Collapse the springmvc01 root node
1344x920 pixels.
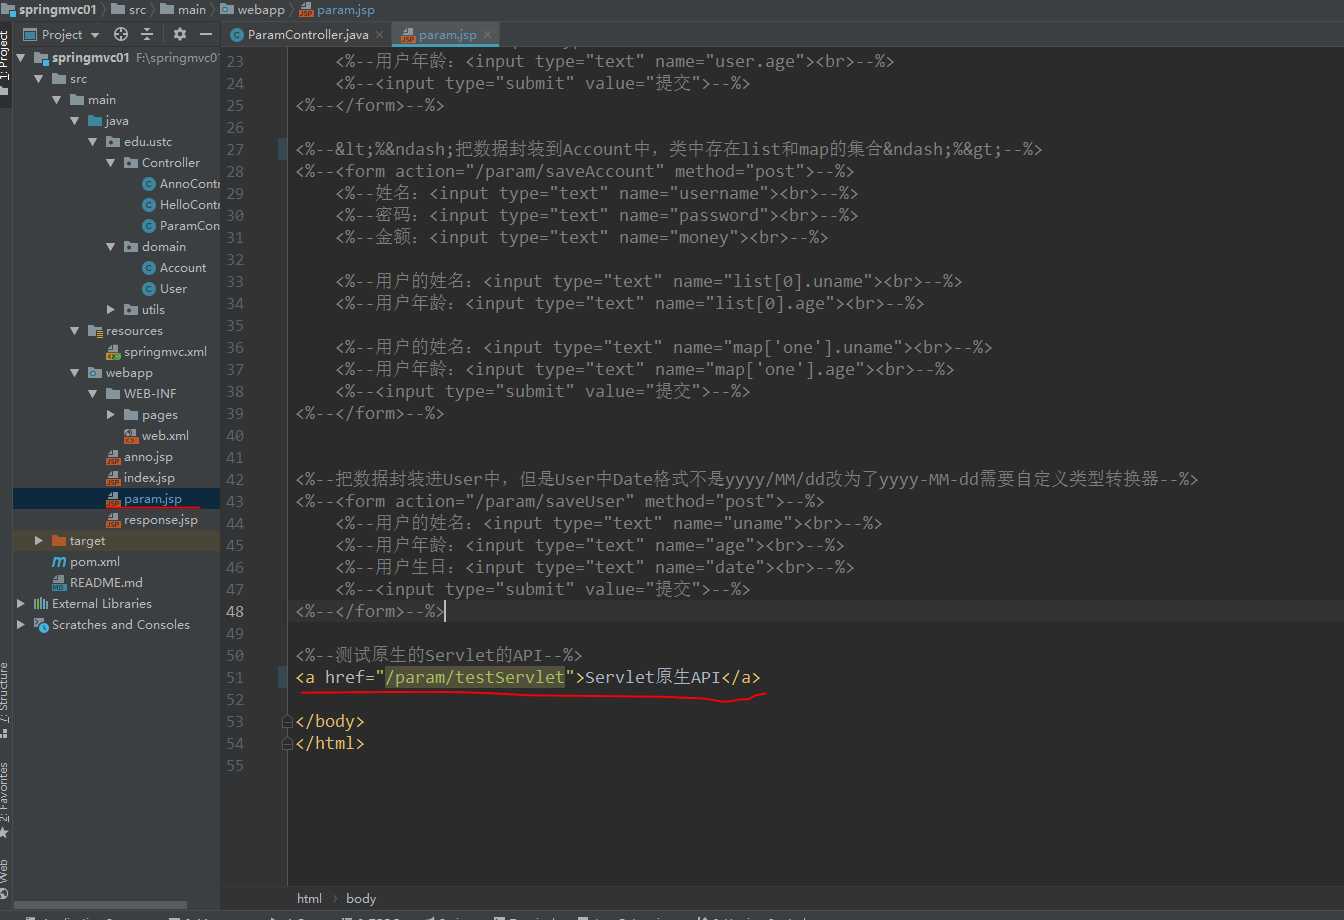click(22, 57)
